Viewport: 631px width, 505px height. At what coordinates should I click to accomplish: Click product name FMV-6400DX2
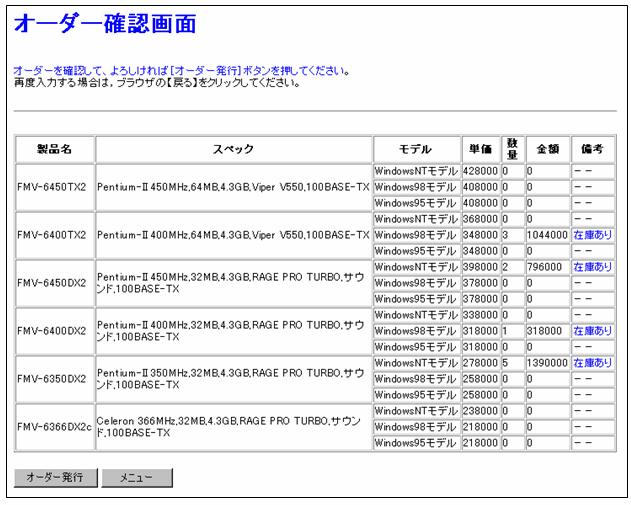click(52, 331)
